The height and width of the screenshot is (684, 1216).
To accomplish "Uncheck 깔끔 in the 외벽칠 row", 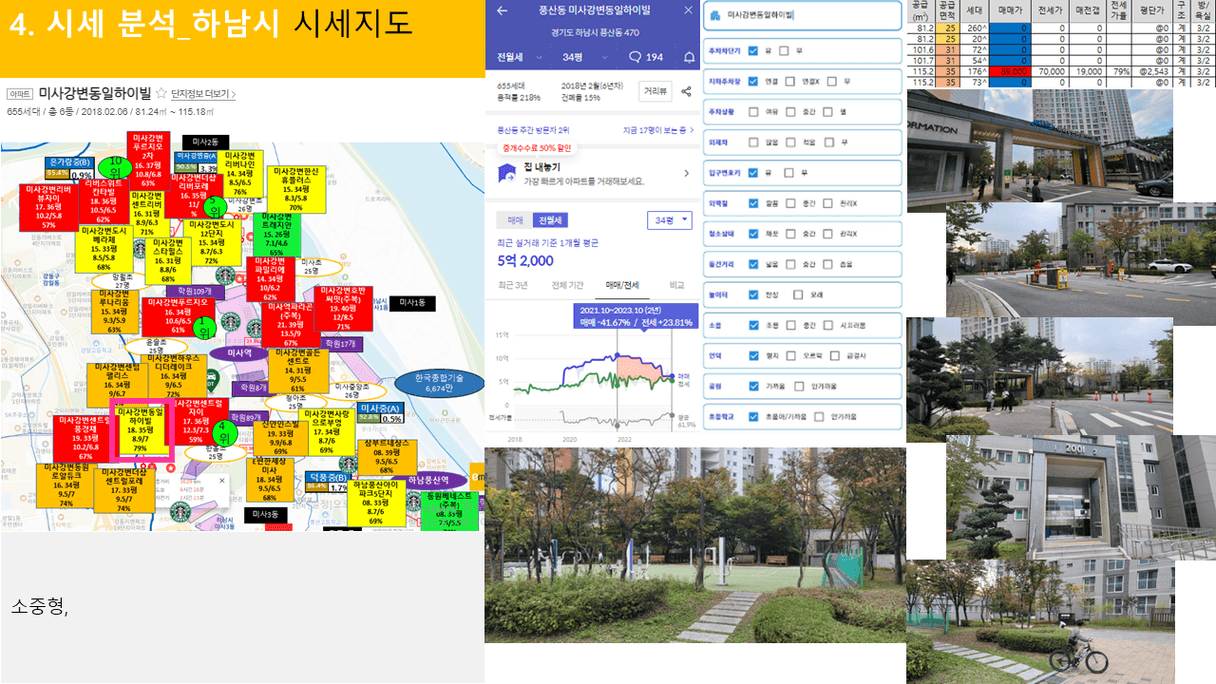I will [752, 204].
